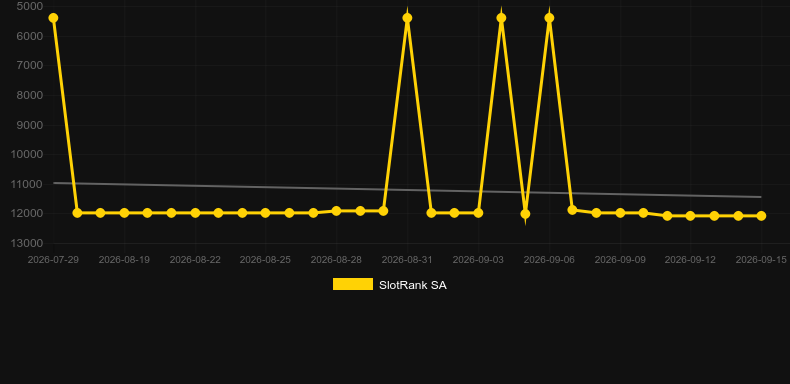This screenshot has height=384, width=790.
Task: Select the low point between the two September peaks
Action: pos(525,214)
